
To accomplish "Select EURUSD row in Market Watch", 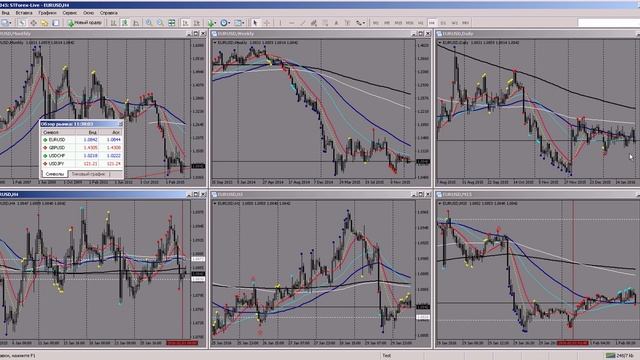I will coord(82,140).
